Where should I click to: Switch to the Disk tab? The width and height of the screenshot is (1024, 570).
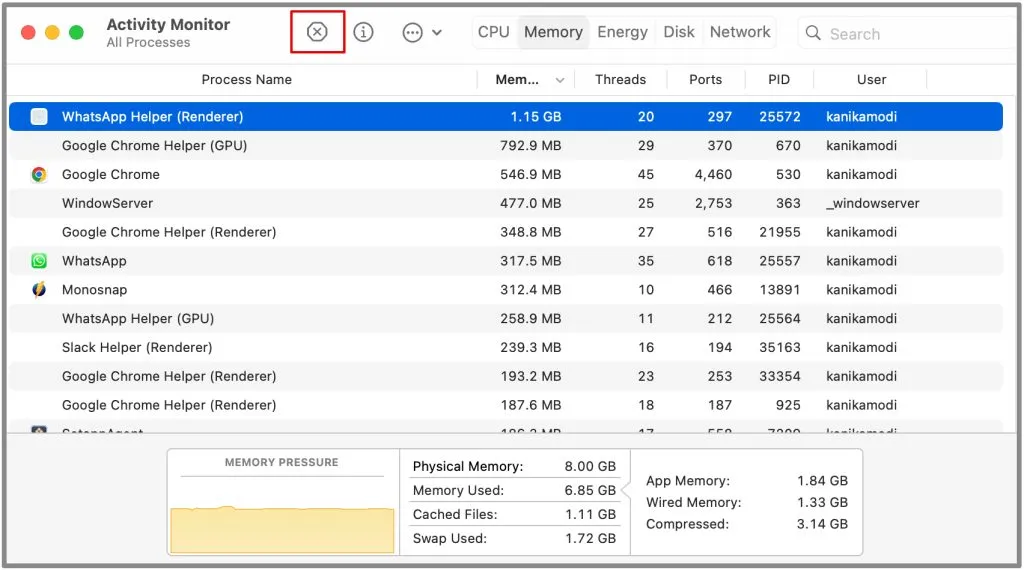pyautogui.click(x=679, y=32)
